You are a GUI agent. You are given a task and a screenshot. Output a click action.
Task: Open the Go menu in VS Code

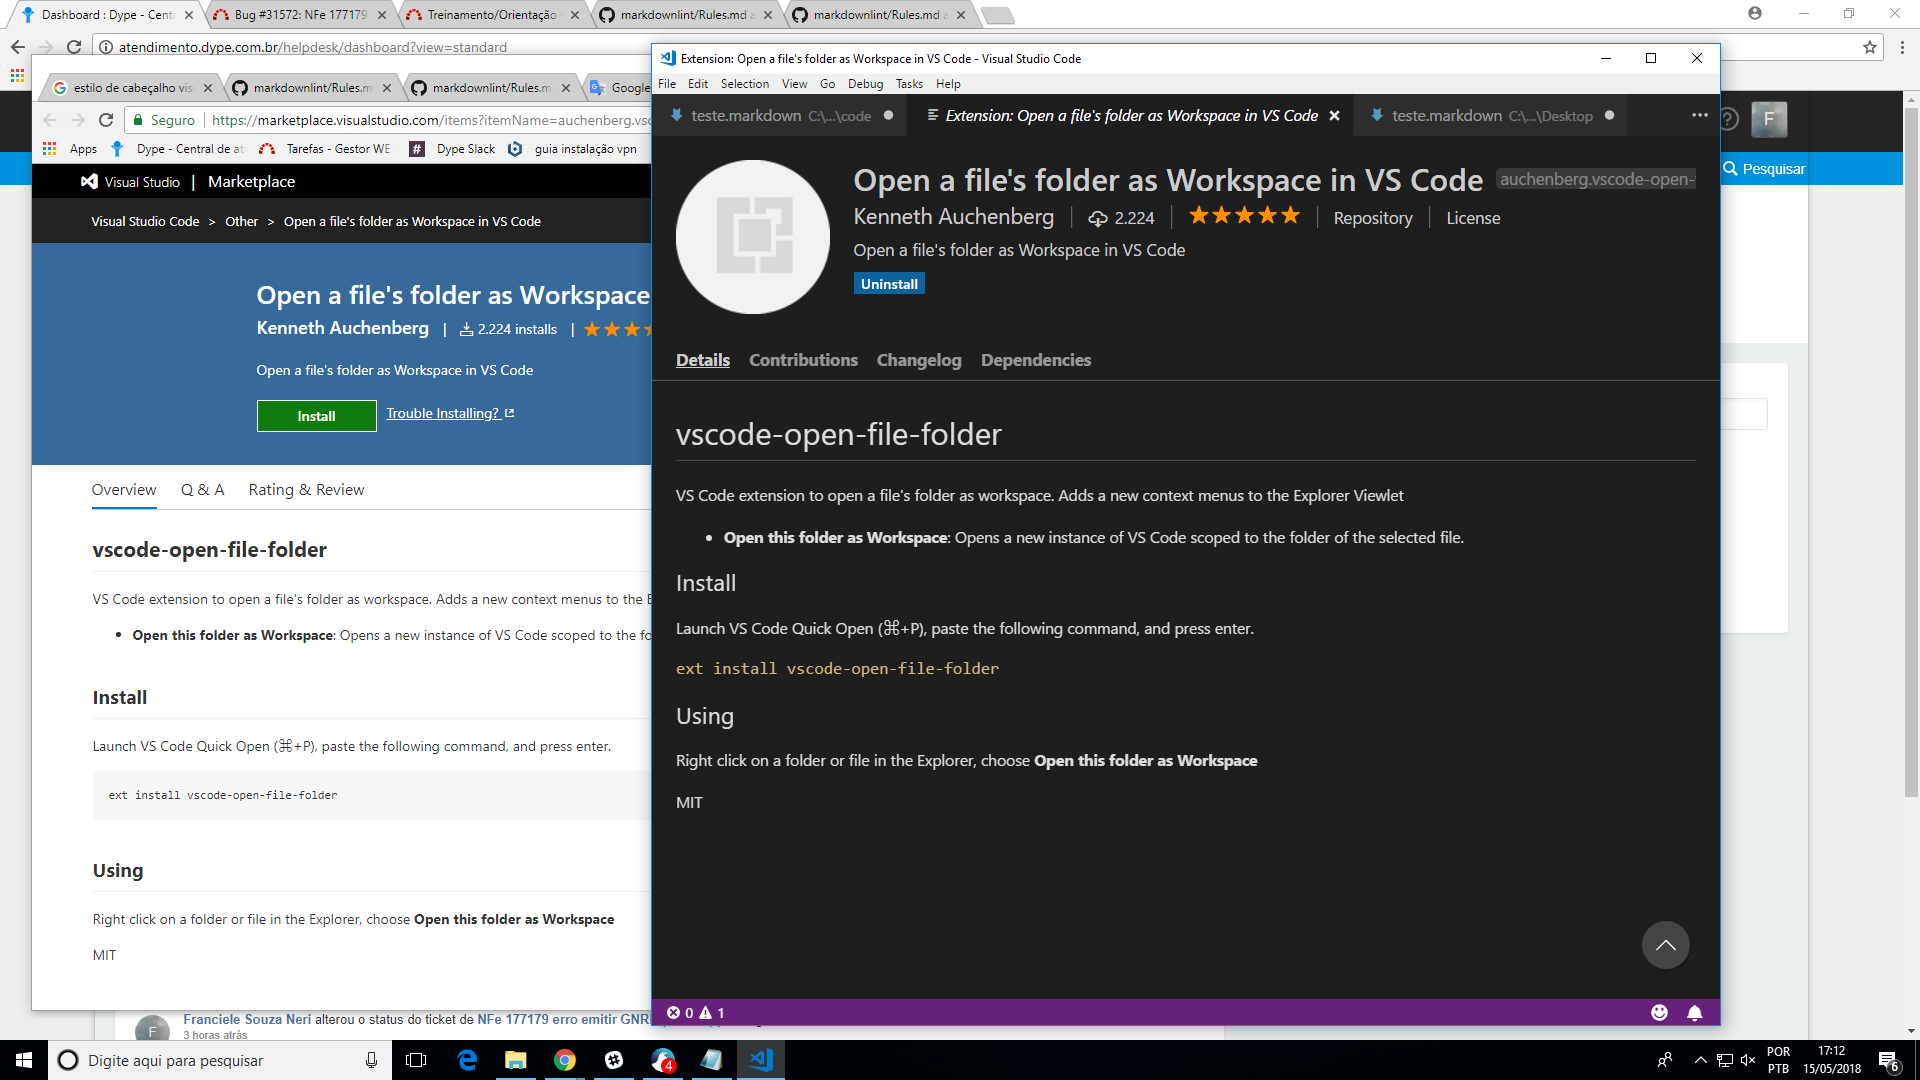coord(827,84)
